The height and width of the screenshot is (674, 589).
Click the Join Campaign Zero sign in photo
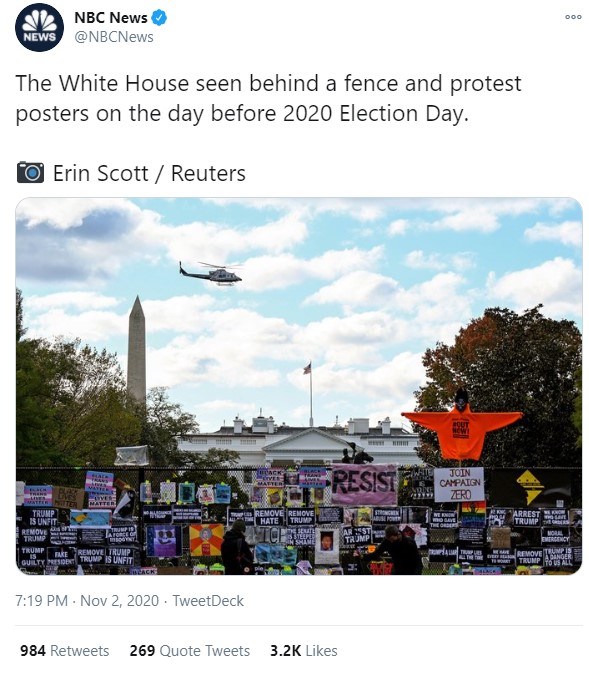click(x=459, y=484)
